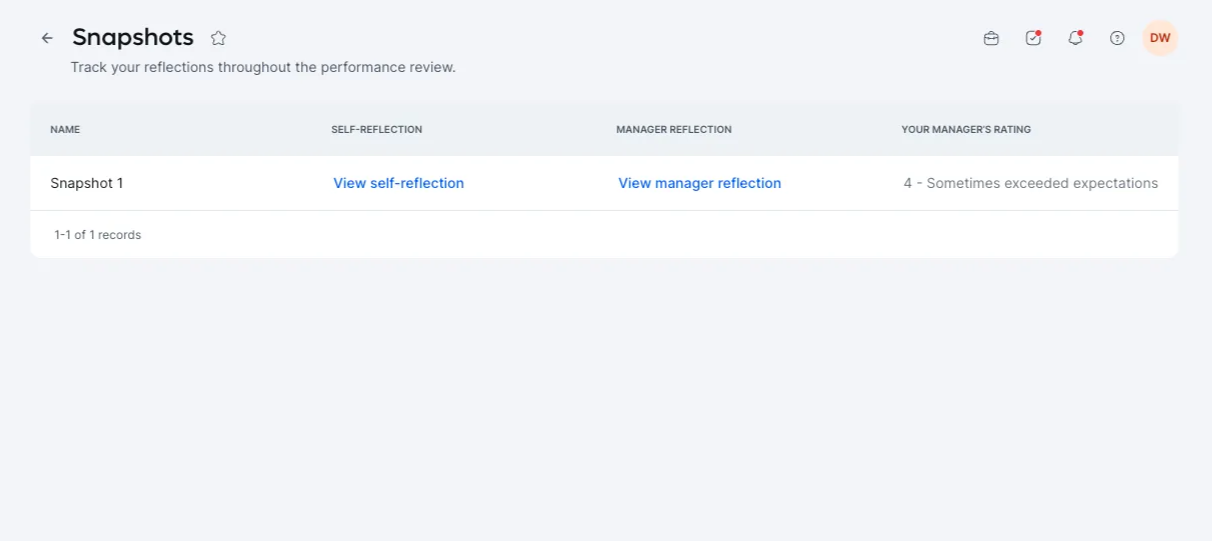Image resolution: width=1212 pixels, height=541 pixels.
Task: Click the SELF-REFLECTION column header
Action: pos(377,129)
